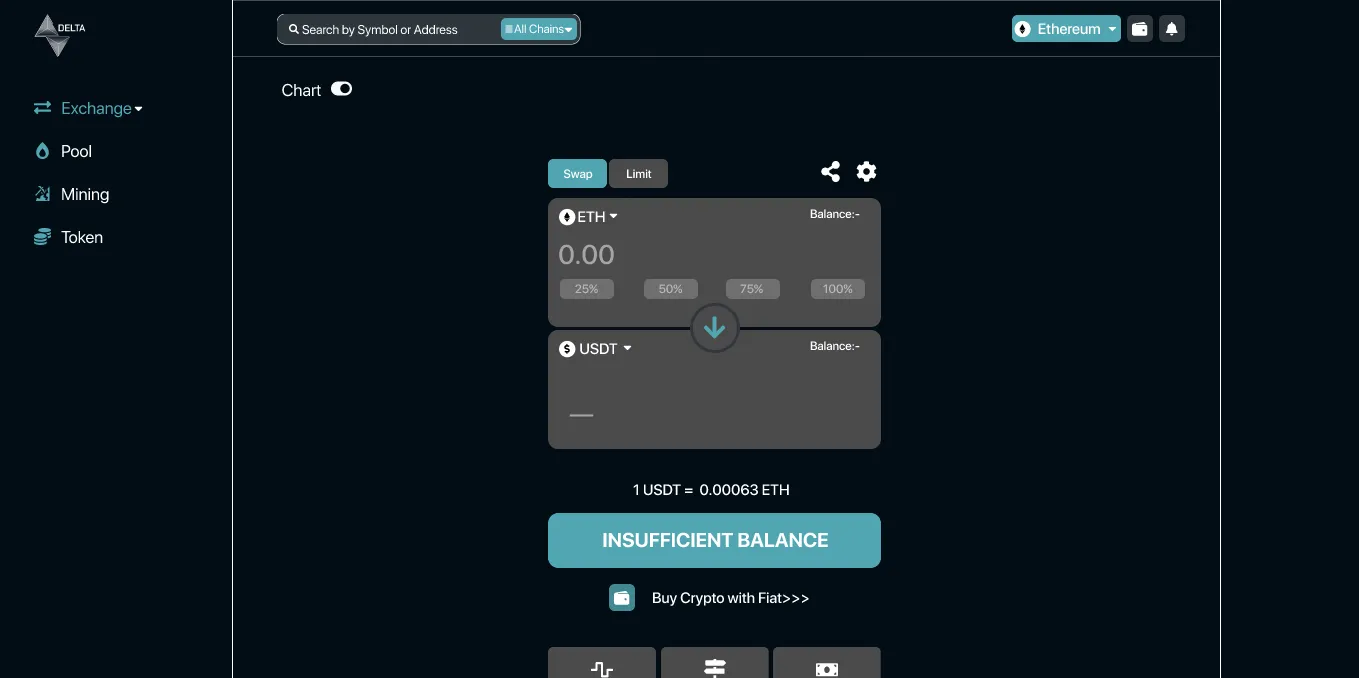This screenshot has width=1359, height=678.
Task: Click the ETH token logo
Action: 566,217
